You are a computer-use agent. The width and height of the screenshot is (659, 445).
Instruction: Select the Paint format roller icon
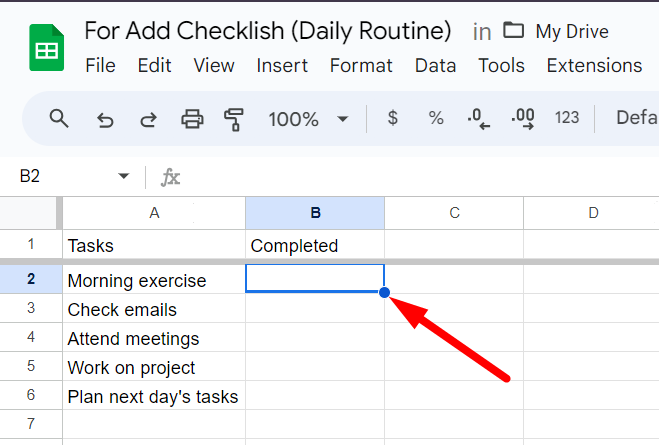tap(235, 120)
